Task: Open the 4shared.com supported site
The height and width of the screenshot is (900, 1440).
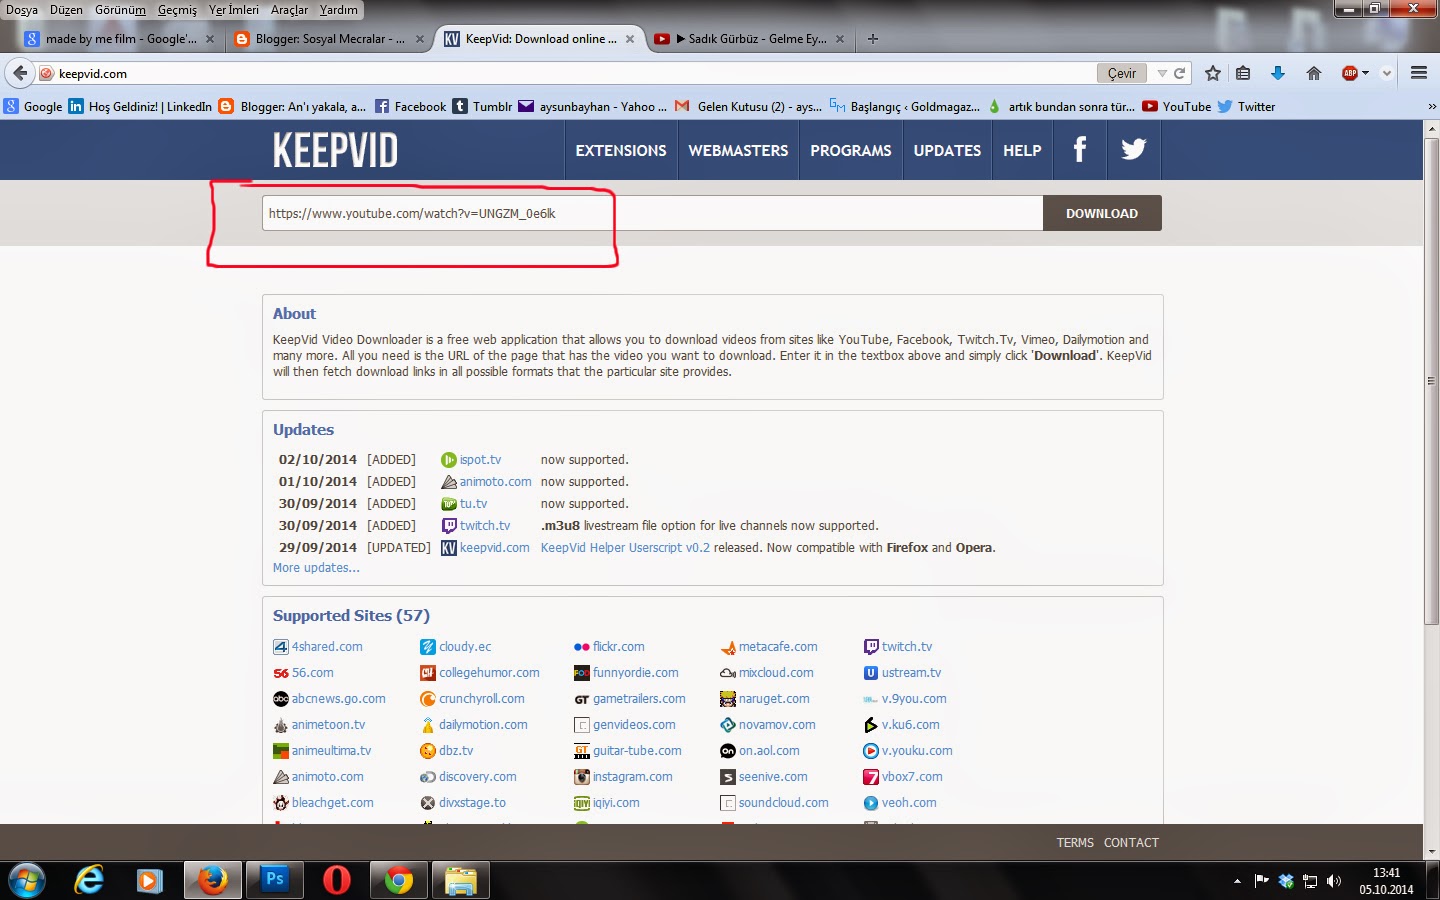Action: click(x=327, y=647)
